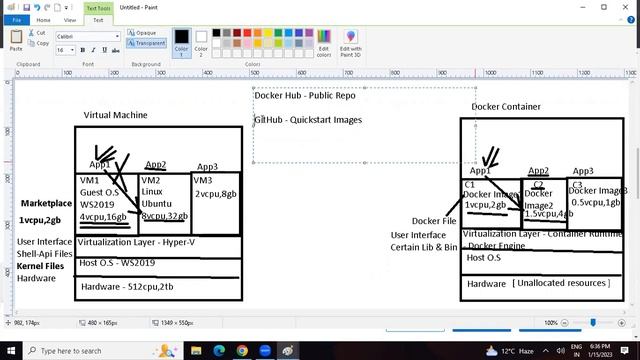Switch to the Home ribbon tab

click(x=43, y=20)
